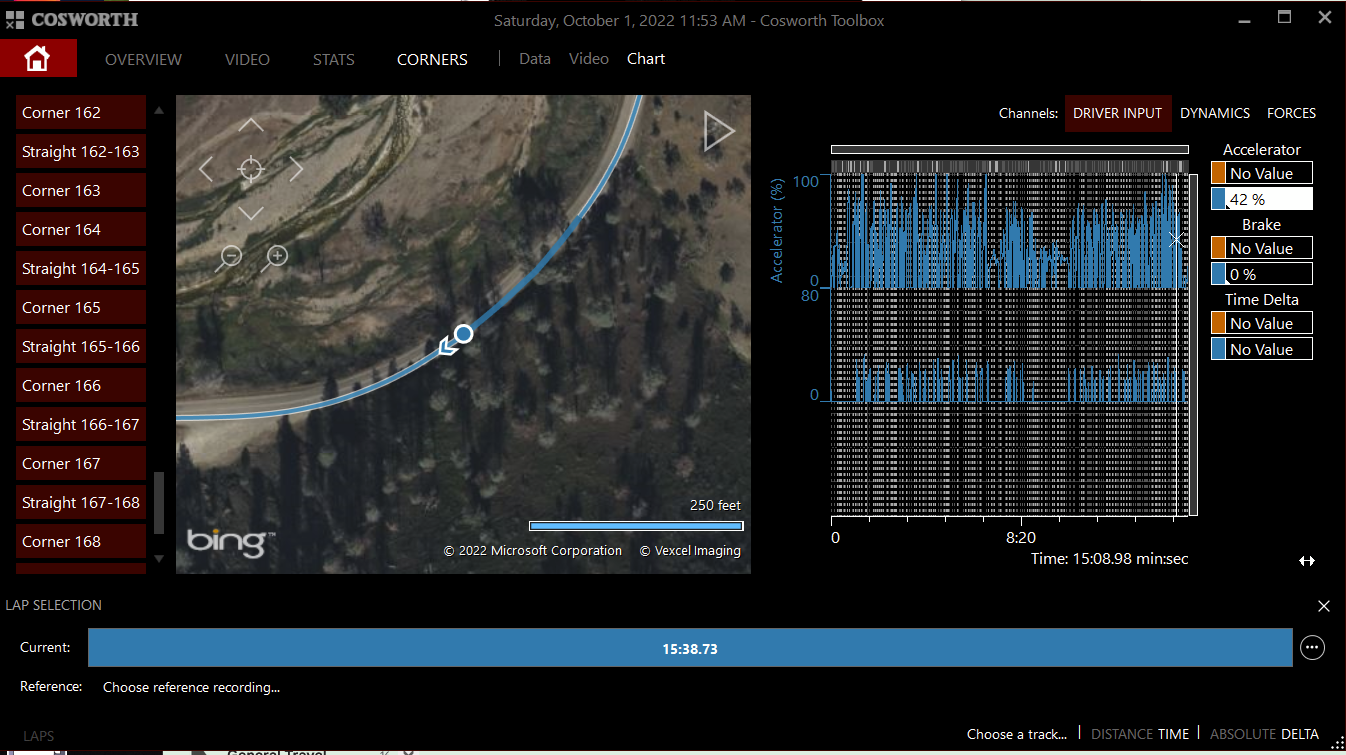This screenshot has width=1346, height=755.
Task: Click the red Home icon
Action: (x=38, y=59)
